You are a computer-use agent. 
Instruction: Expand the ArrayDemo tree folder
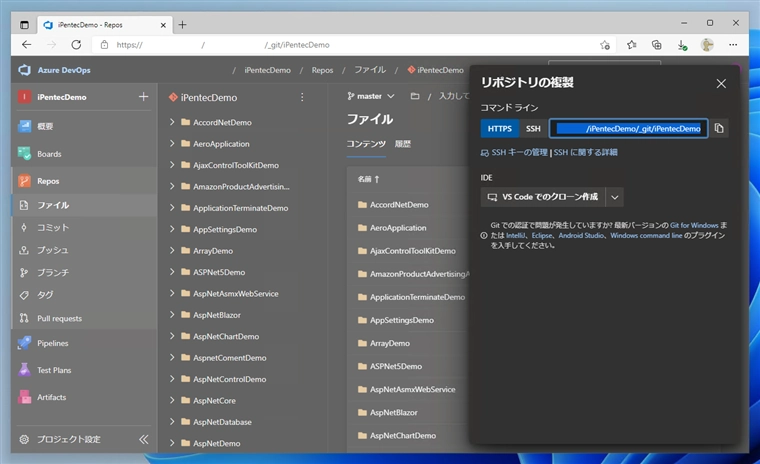click(172, 251)
